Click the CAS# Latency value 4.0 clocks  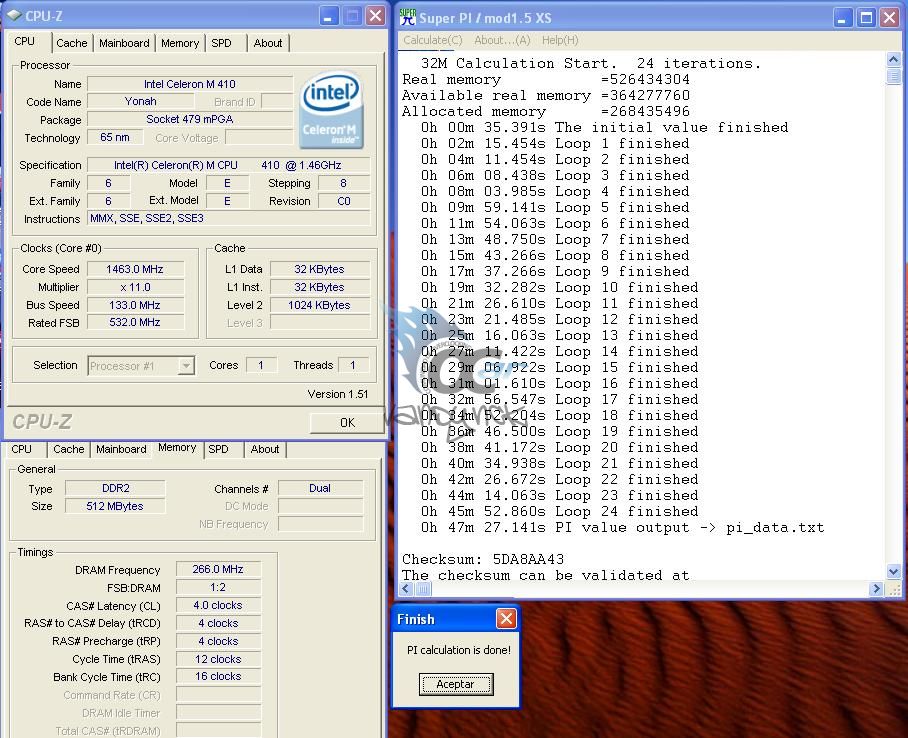218,605
